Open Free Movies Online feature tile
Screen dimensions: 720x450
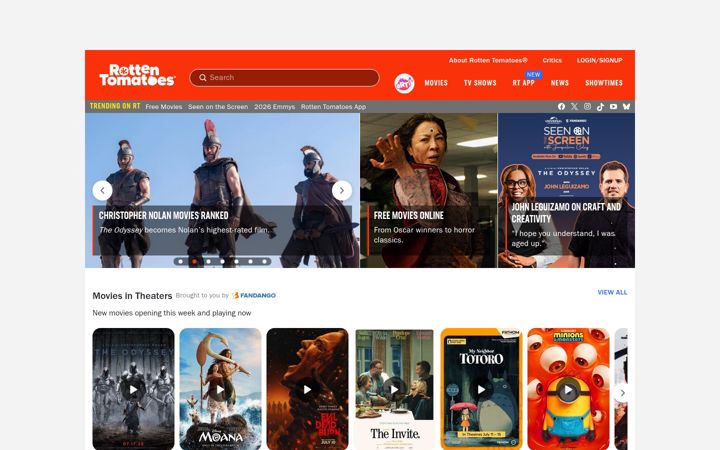(428, 191)
